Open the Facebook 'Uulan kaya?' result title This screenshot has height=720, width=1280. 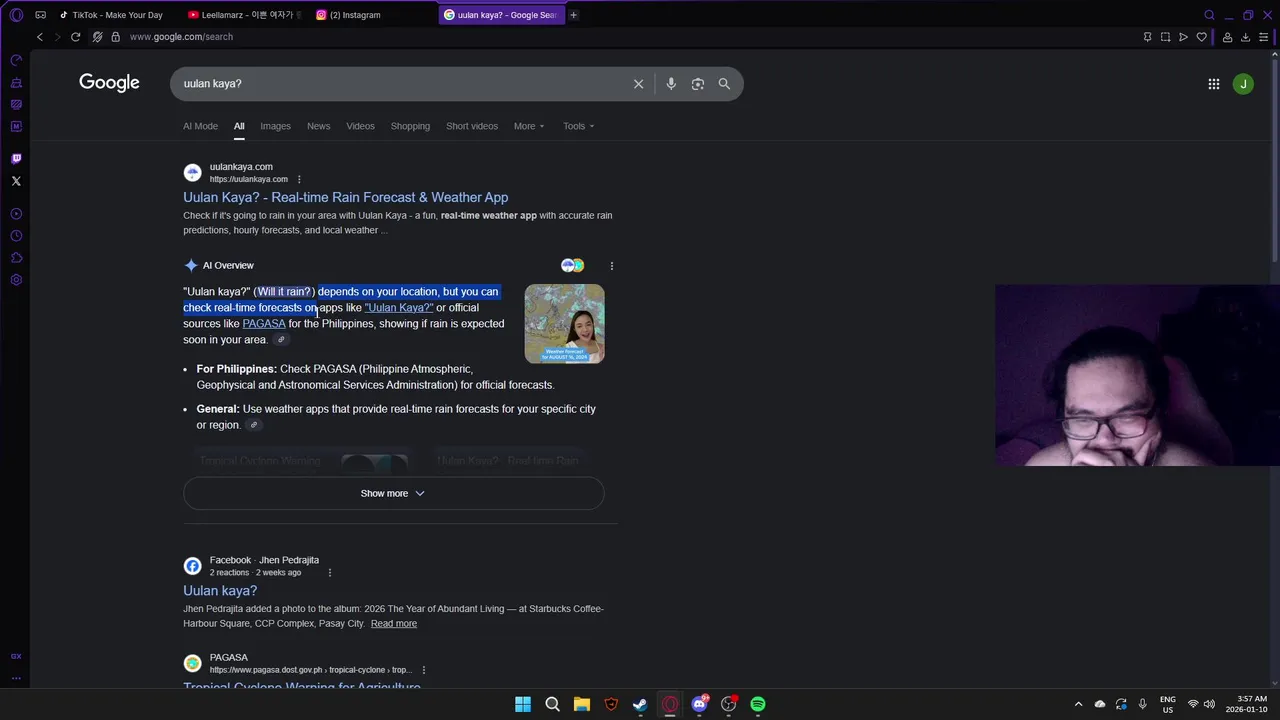(x=220, y=591)
